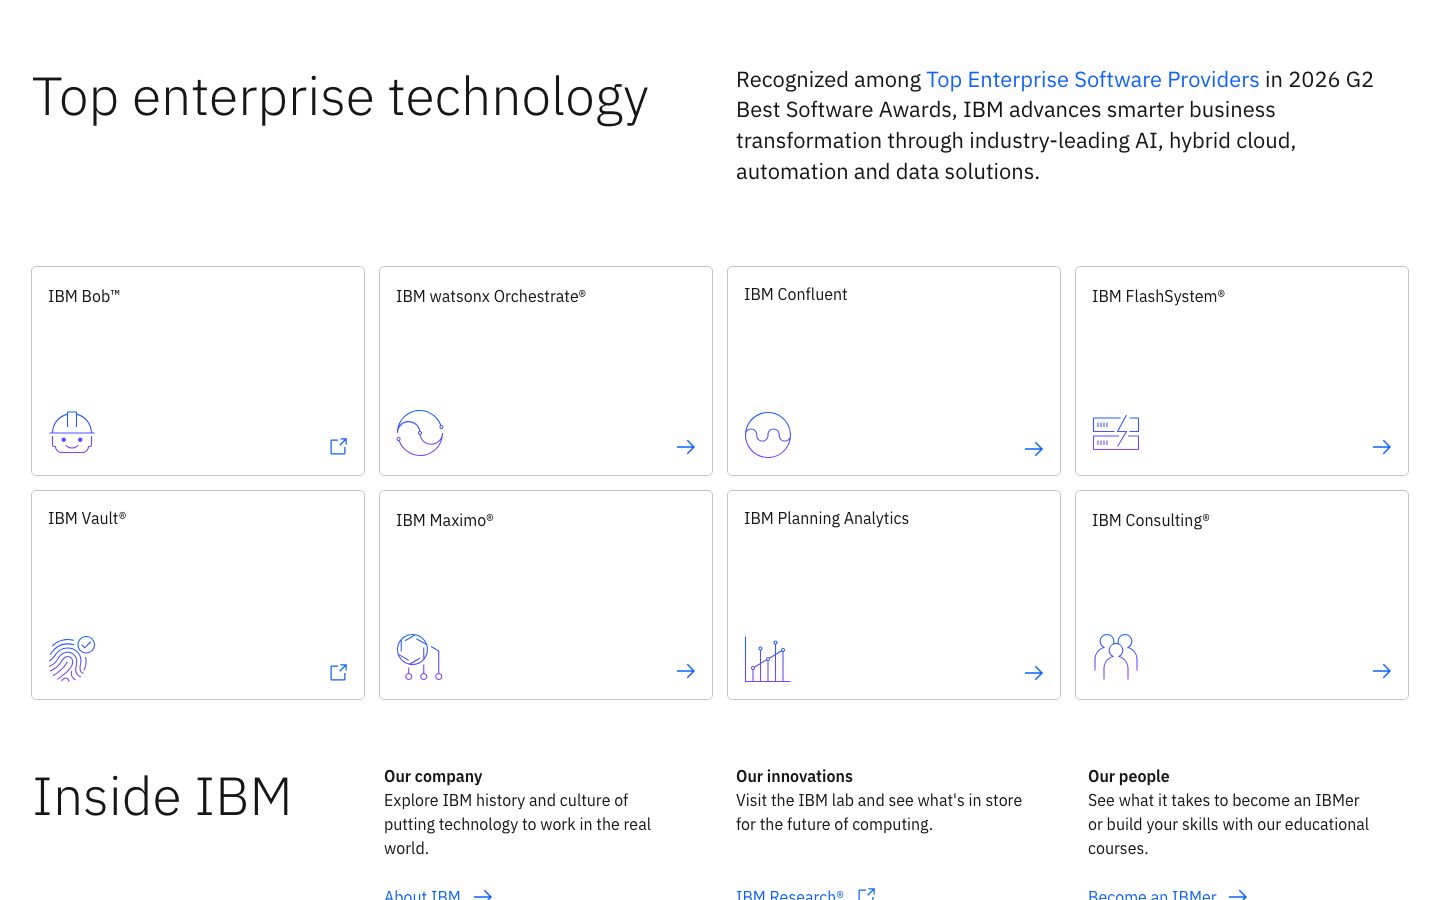Click the IBM Planning Analytics chart icon
Viewport: 1440px width, 900px height.
(x=768, y=659)
